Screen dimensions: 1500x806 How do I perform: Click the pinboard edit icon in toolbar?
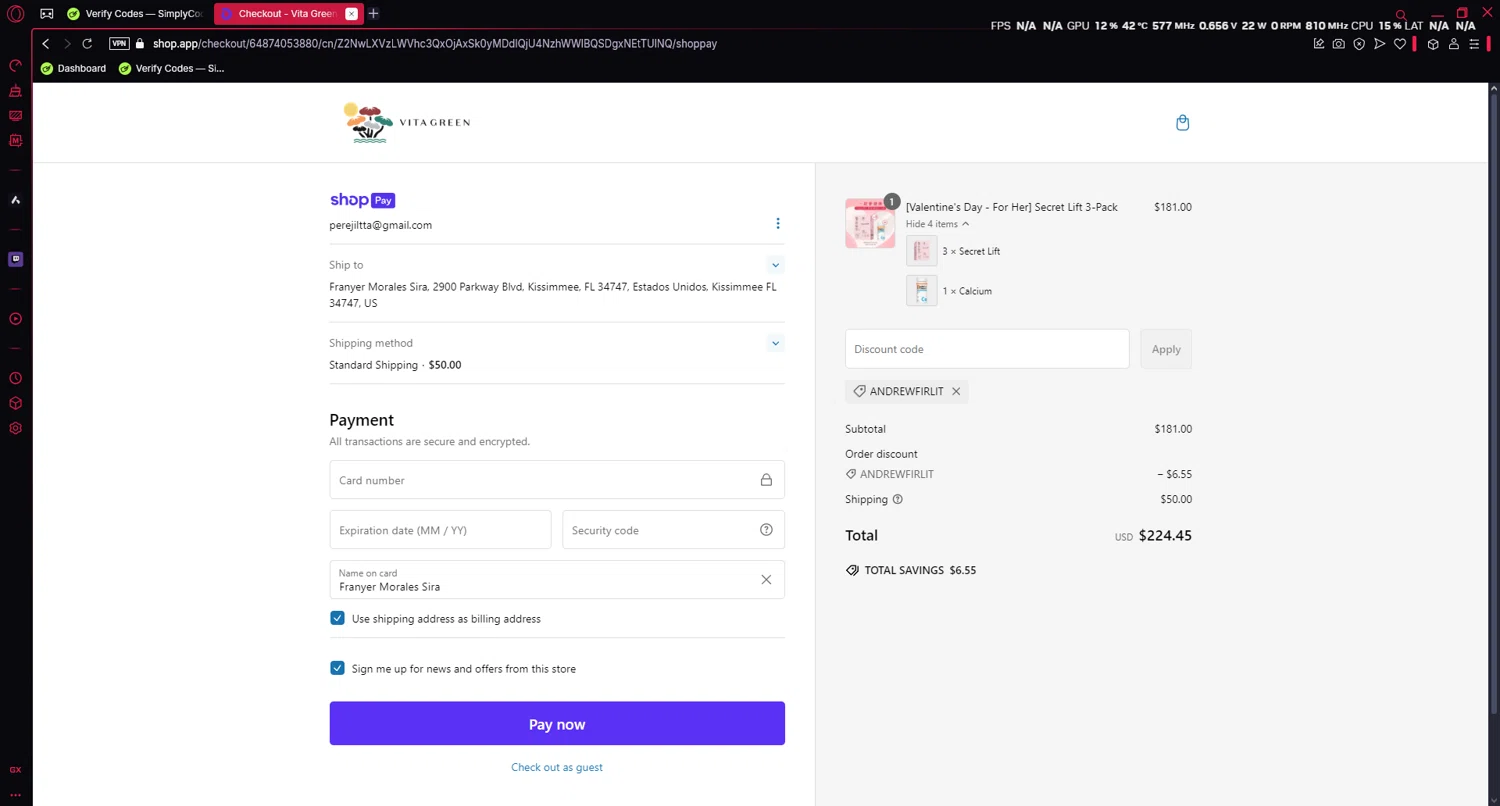pyautogui.click(x=1319, y=44)
